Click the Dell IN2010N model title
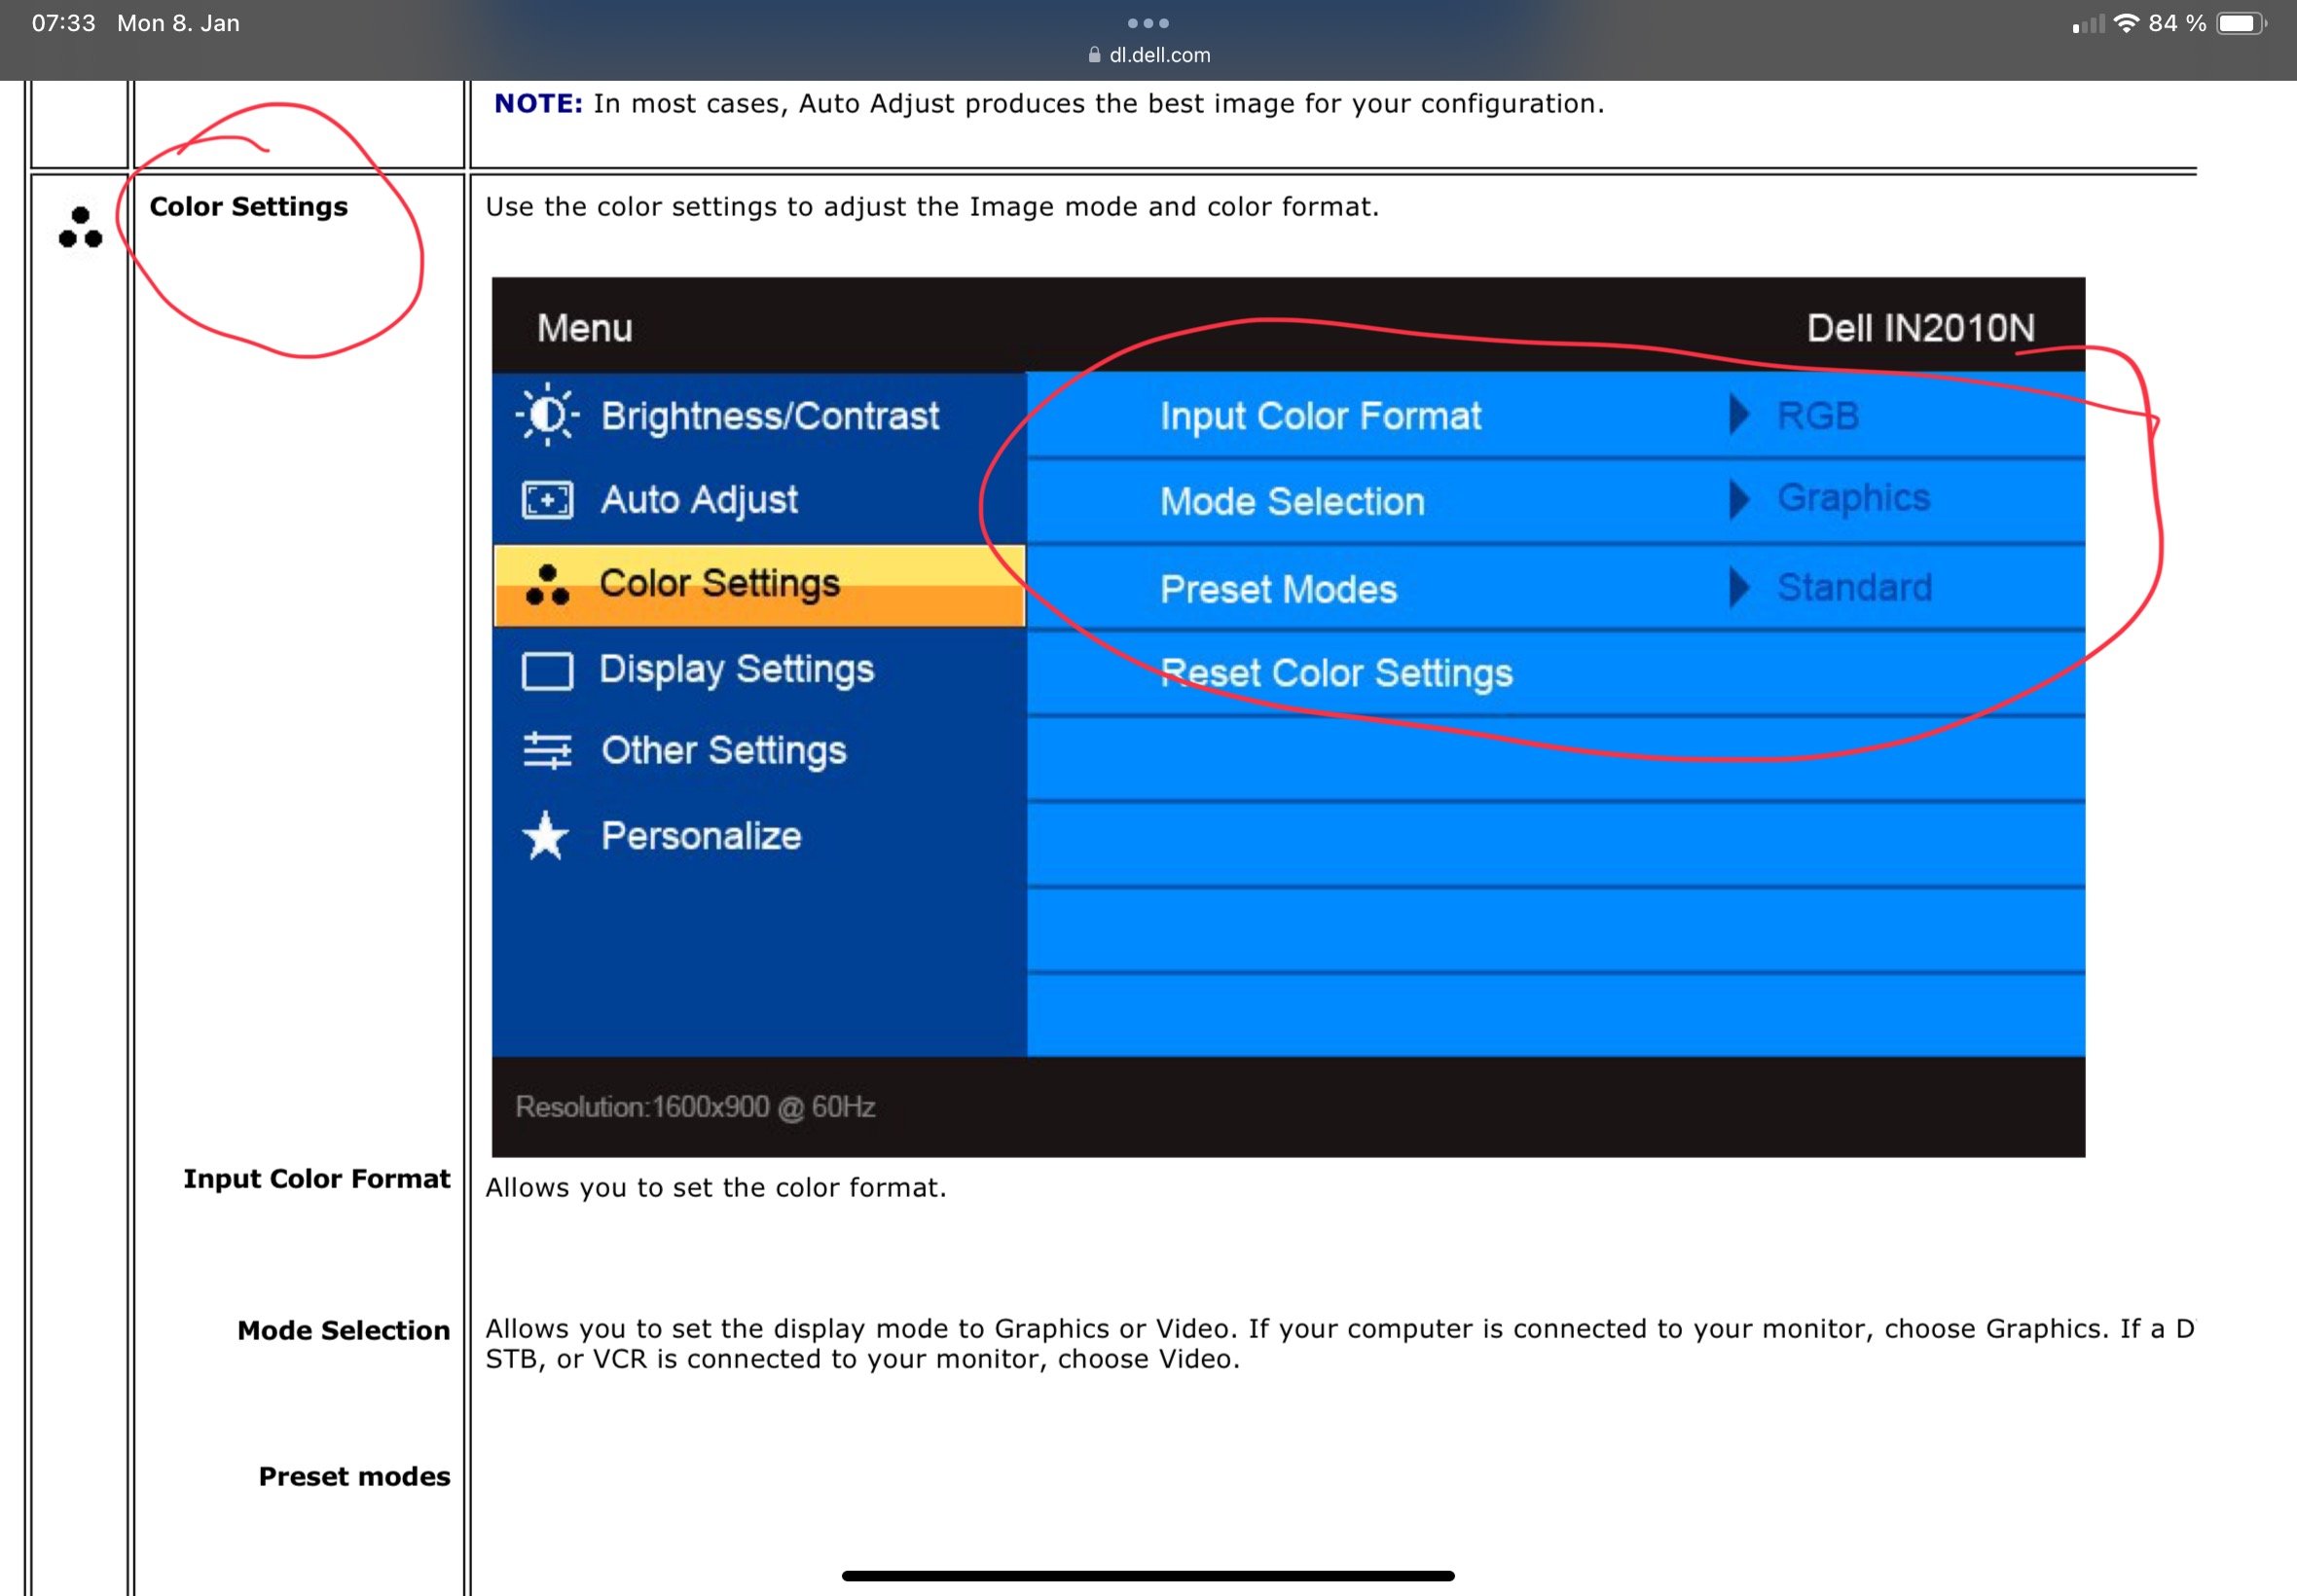 point(1920,328)
